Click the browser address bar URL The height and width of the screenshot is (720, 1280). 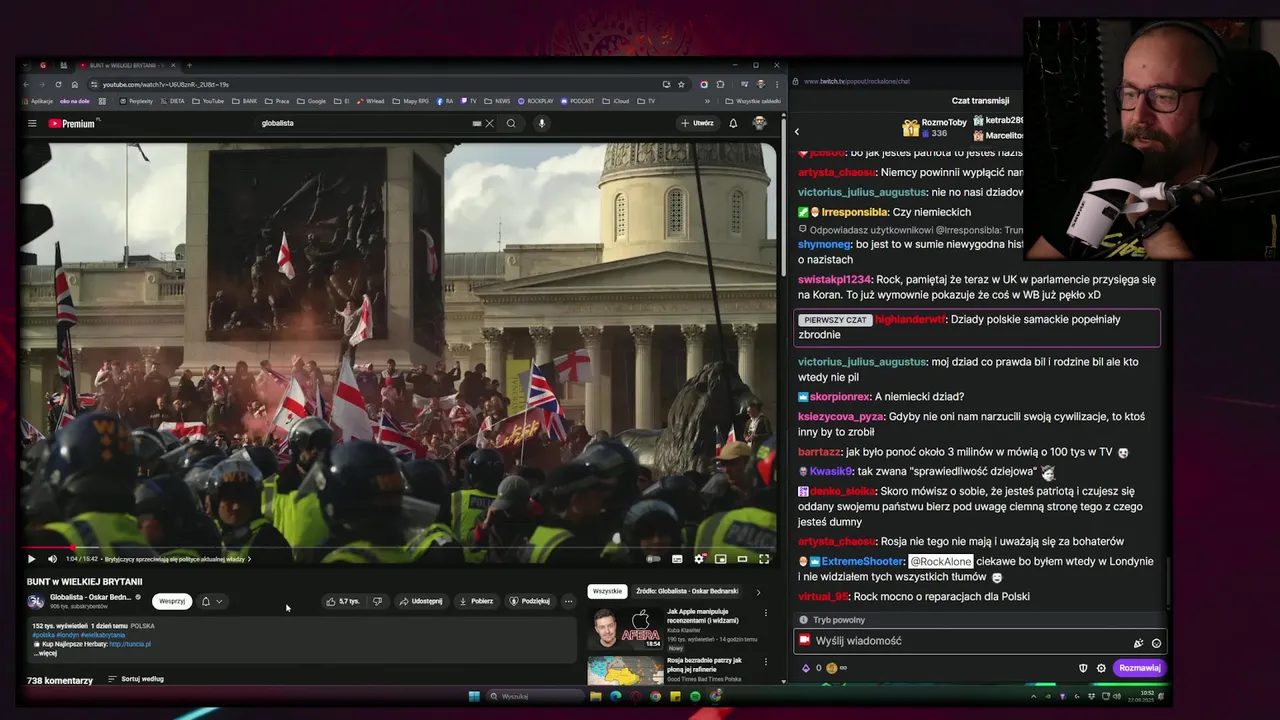coord(165,84)
